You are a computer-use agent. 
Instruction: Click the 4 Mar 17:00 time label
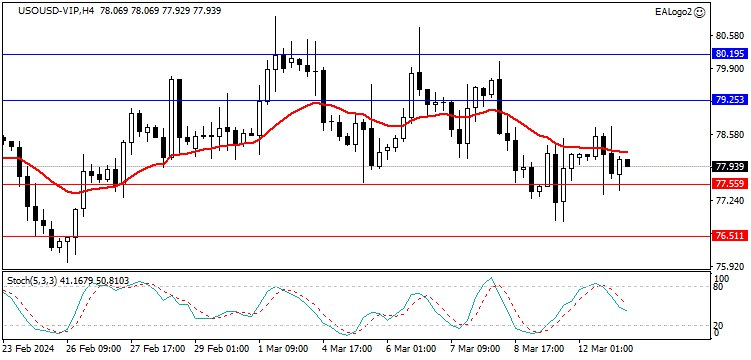pos(347,348)
